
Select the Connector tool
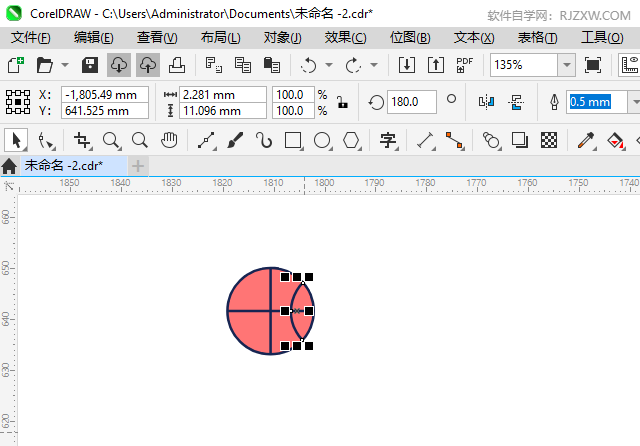point(454,140)
